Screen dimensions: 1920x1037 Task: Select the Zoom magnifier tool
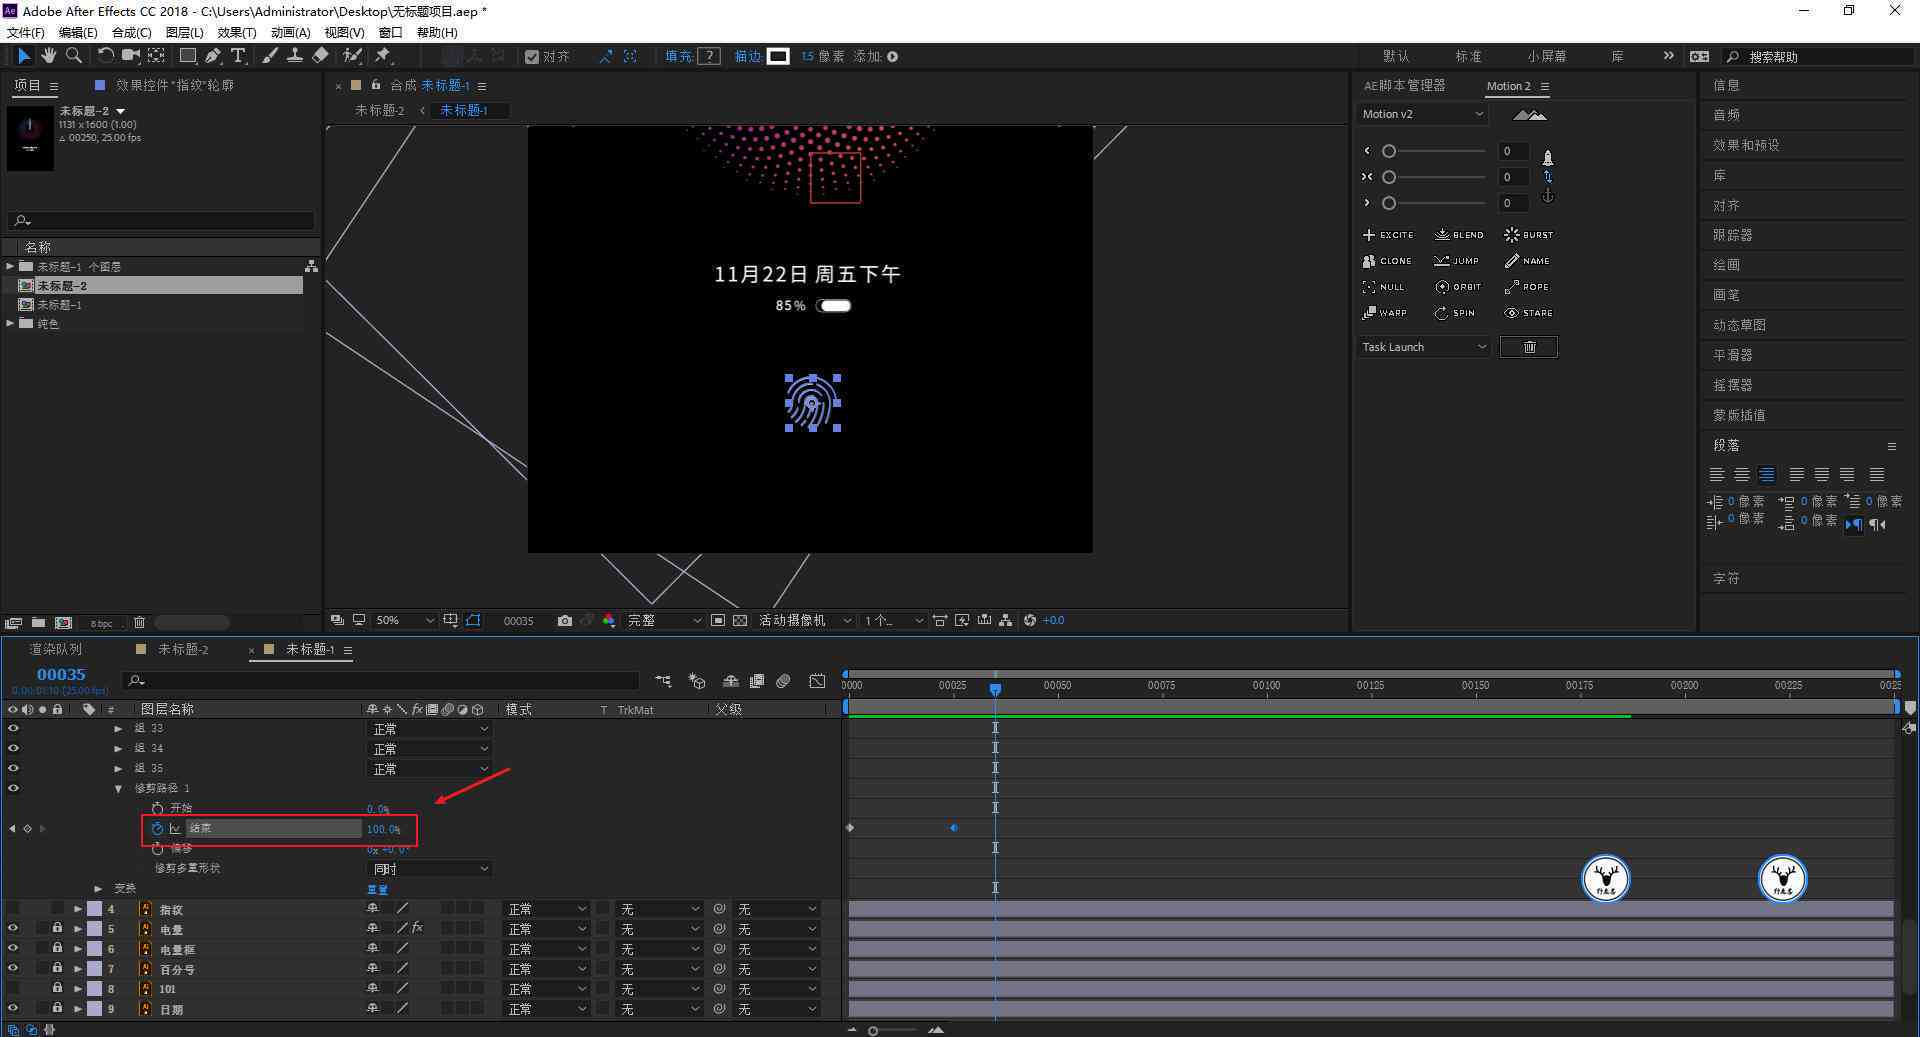73,56
